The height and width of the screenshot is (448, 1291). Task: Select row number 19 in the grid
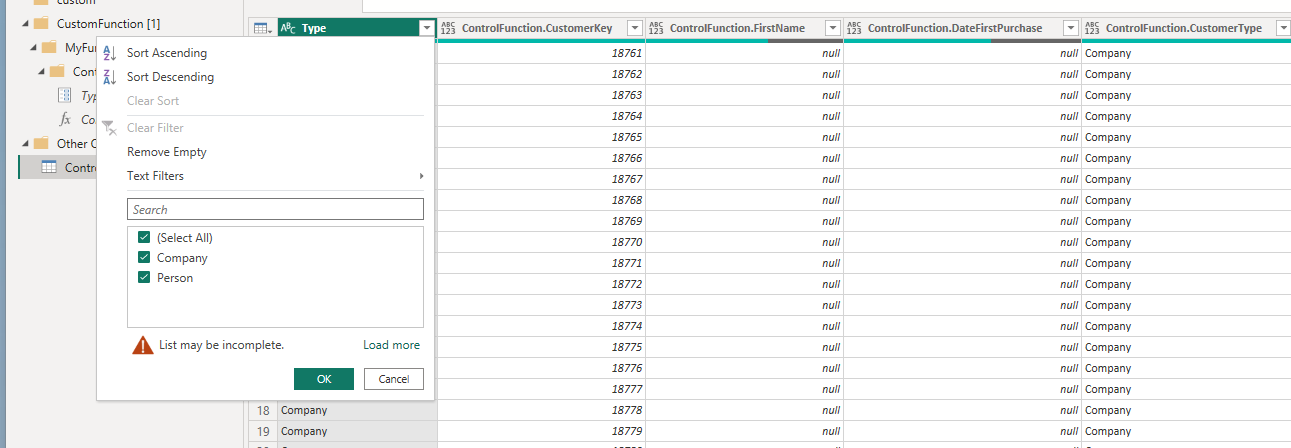point(263,431)
